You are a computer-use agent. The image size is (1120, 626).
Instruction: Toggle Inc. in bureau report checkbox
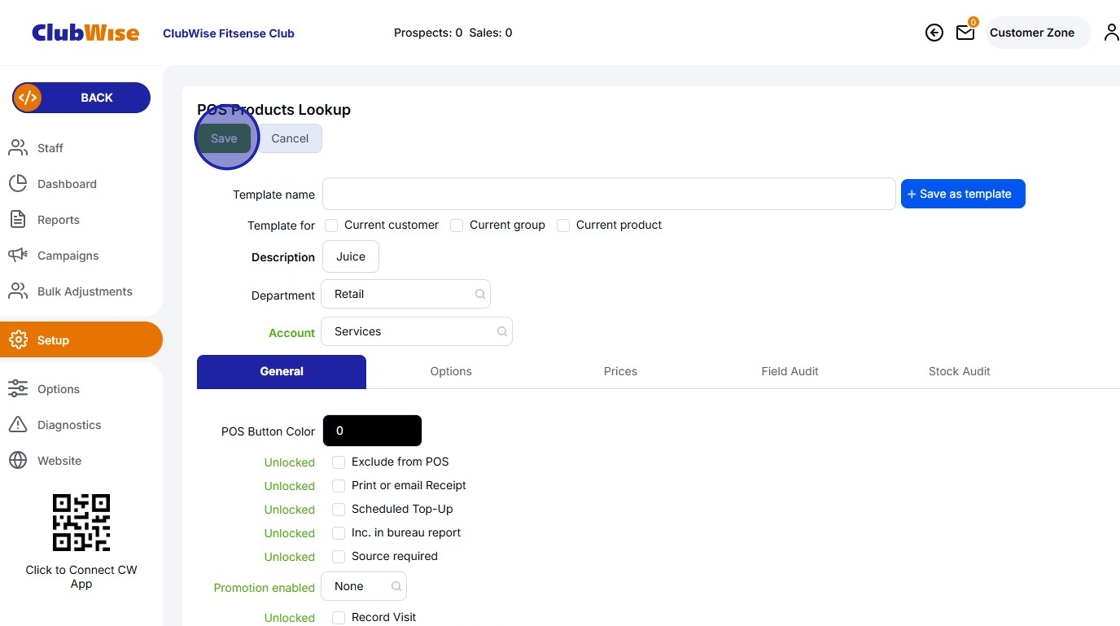click(x=339, y=533)
